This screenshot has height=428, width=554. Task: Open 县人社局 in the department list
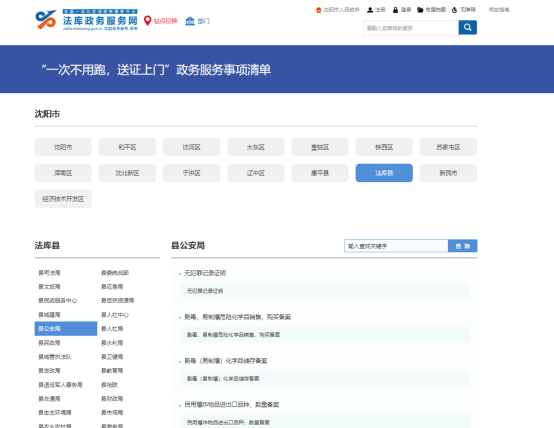(x=112, y=329)
